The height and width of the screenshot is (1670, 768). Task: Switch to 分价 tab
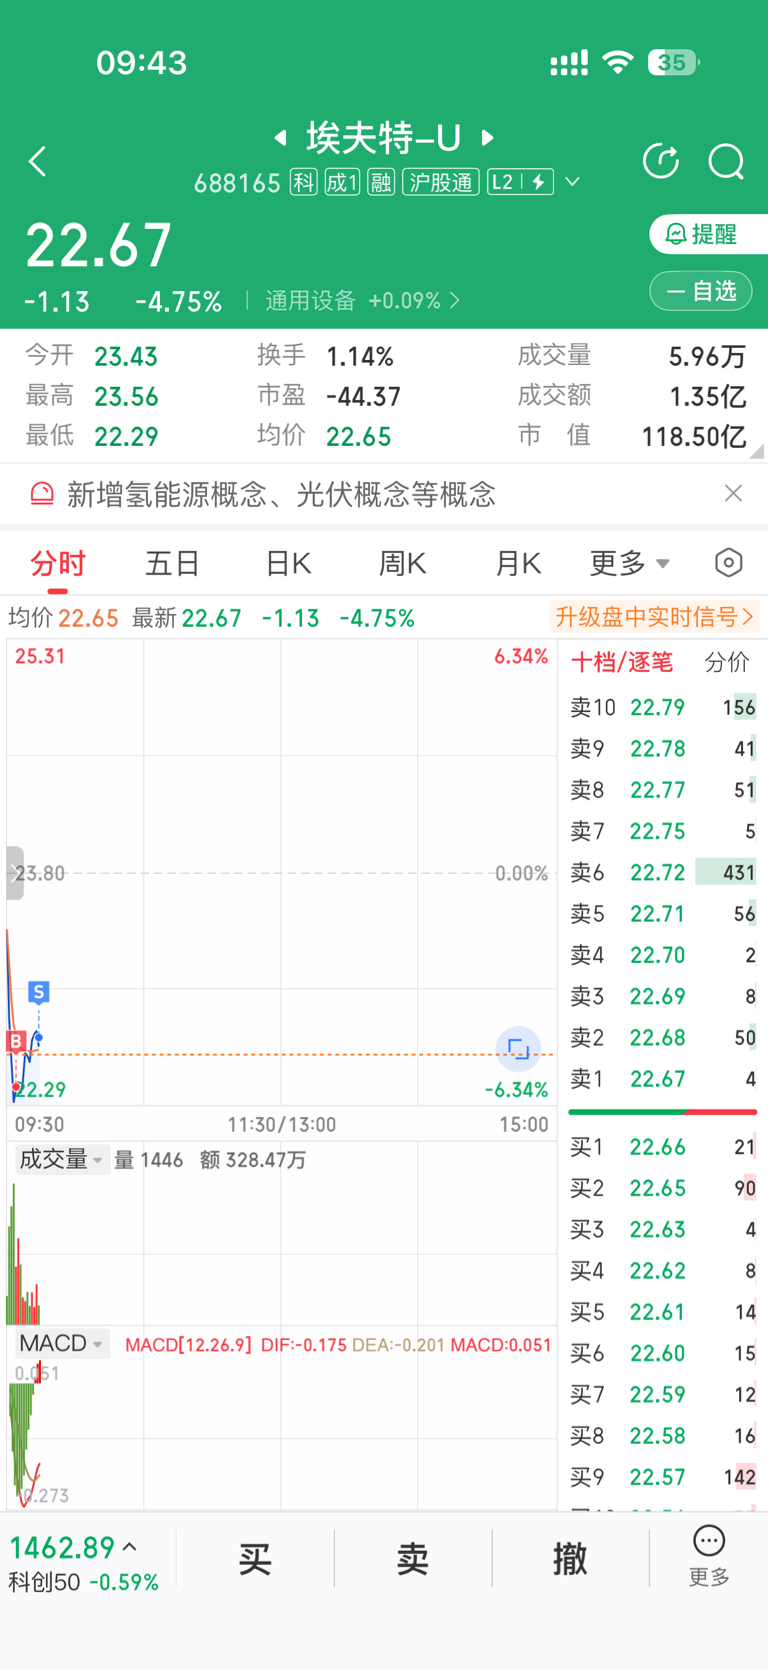point(727,662)
